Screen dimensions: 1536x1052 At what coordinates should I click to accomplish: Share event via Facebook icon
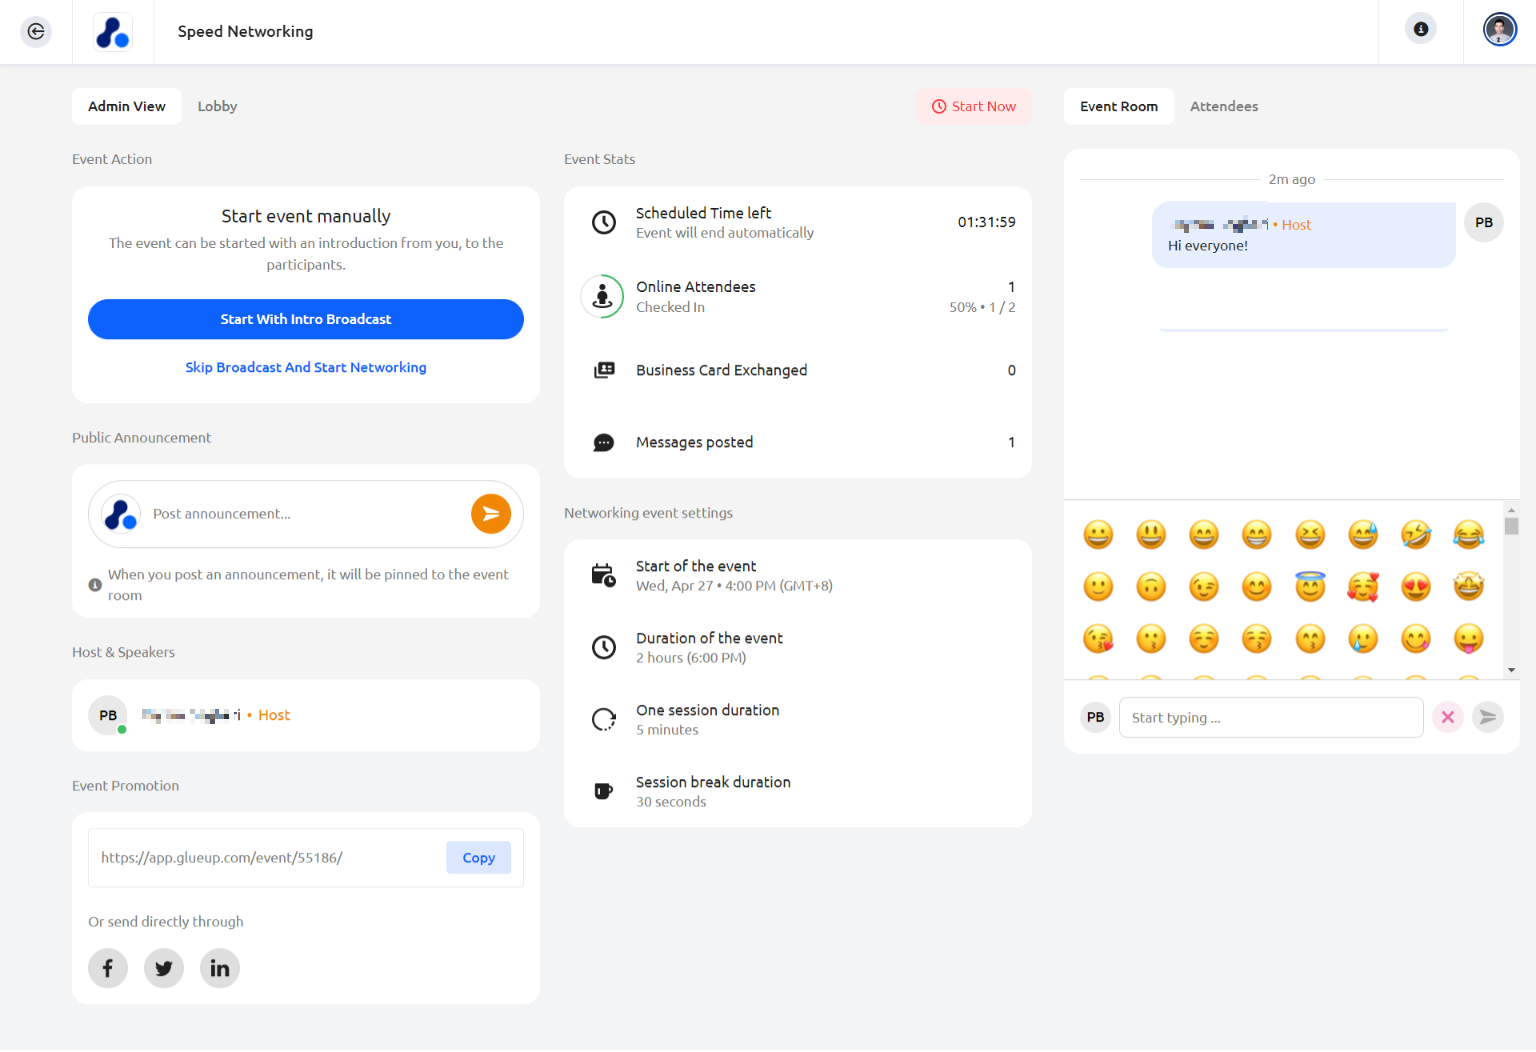pos(108,968)
